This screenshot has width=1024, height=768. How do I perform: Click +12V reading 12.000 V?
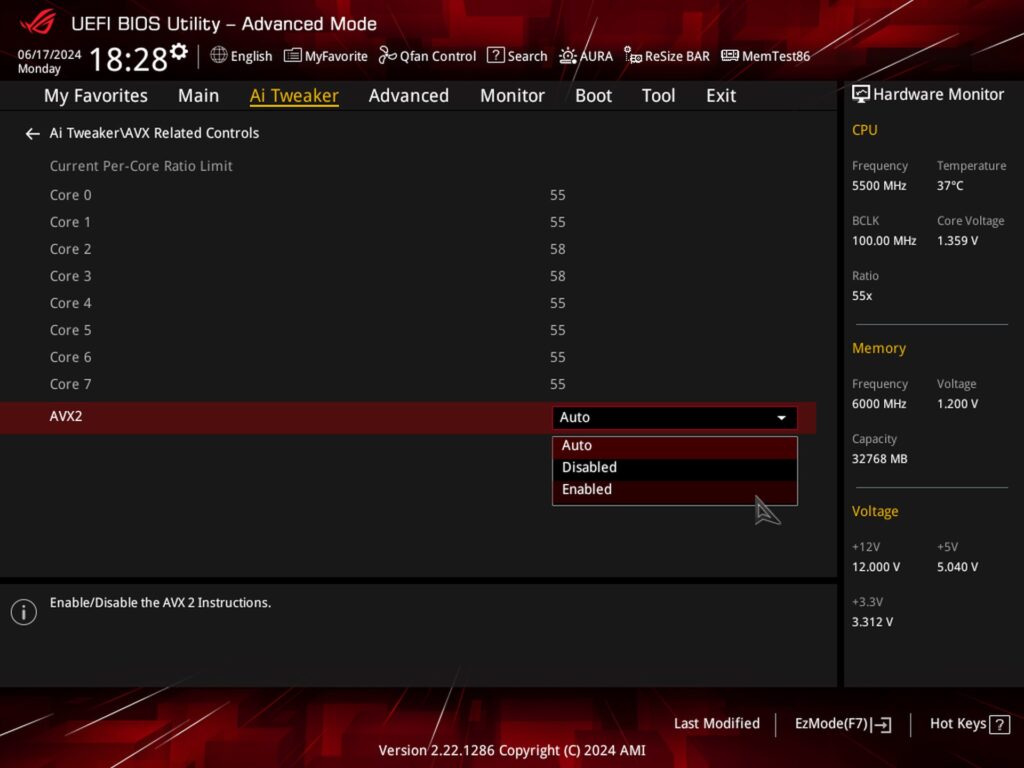[876, 568]
